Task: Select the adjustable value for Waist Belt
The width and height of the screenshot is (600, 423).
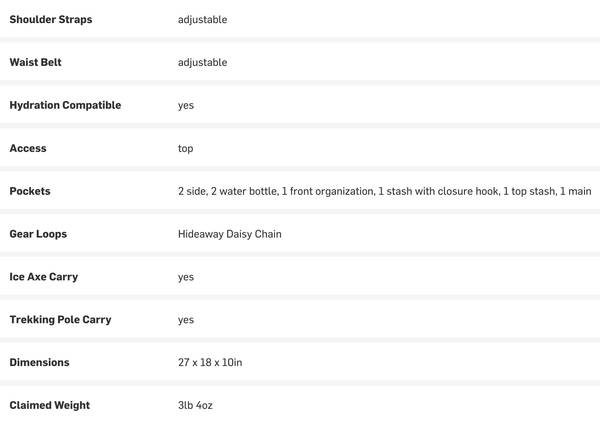Action: (x=202, y=63)
